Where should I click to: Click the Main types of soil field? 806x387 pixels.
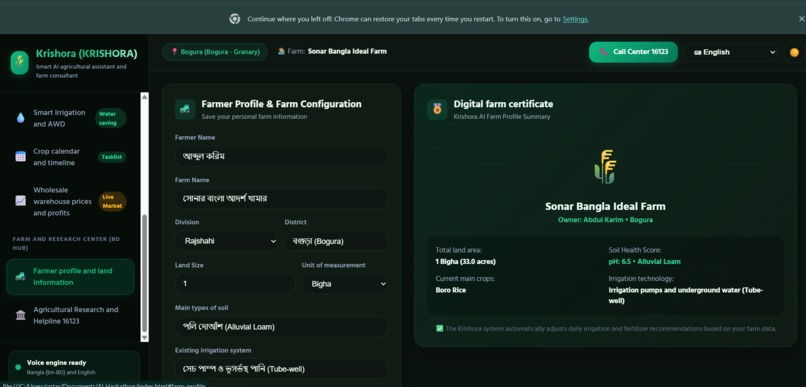pyautogui.click(x=281, y=326)
